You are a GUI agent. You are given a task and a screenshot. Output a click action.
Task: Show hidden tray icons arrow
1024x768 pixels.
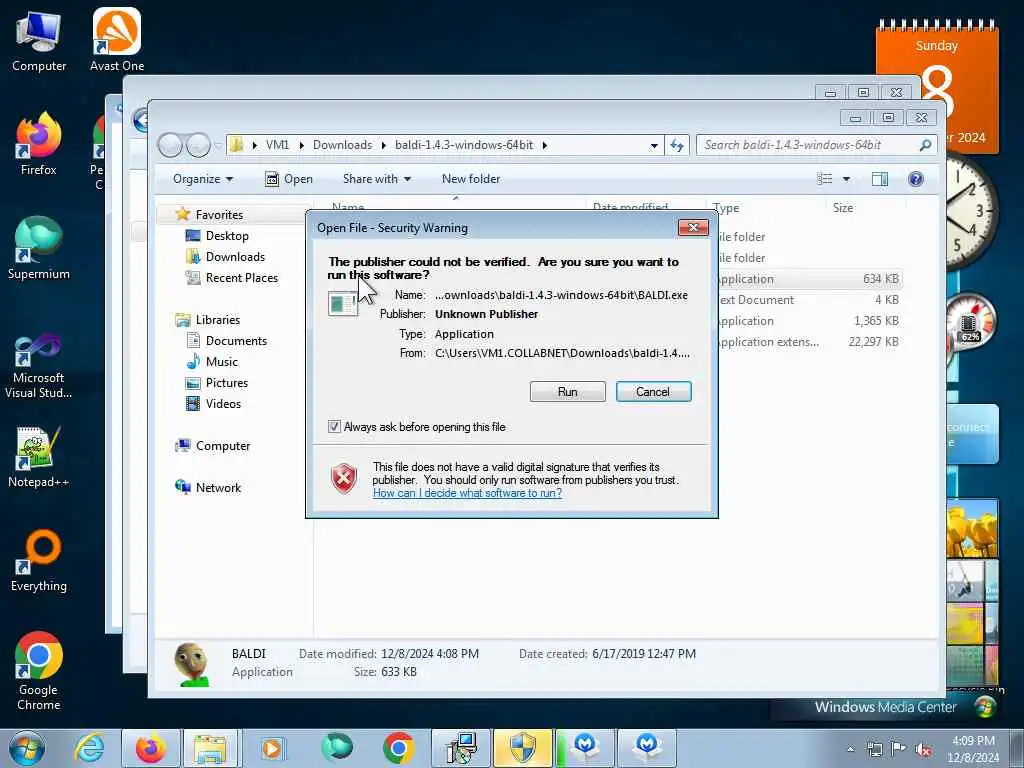pos(850,749)
